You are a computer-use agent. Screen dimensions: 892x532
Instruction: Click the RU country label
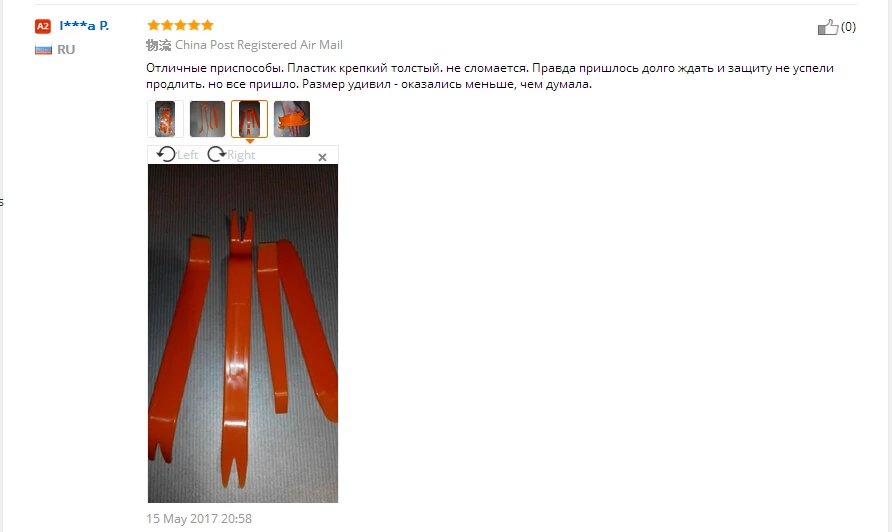pyautogui.click(x=66, y=50)
